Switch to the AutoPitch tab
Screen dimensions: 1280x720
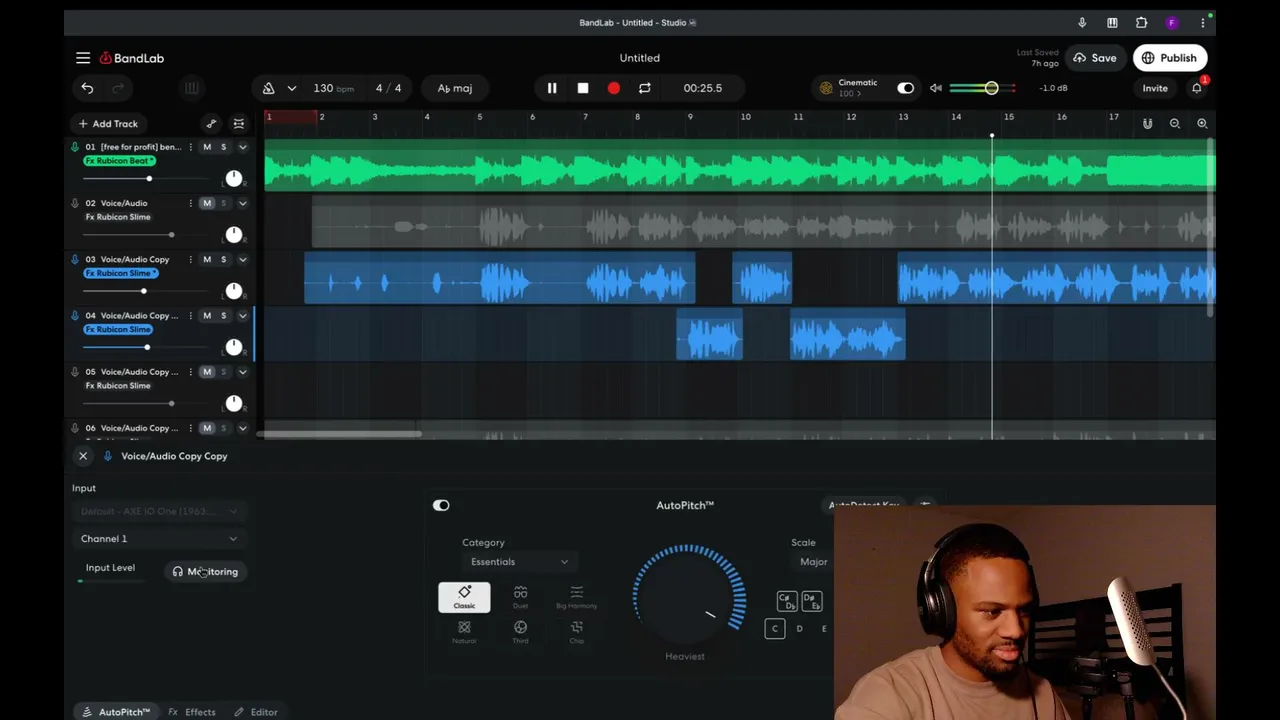(116, 712)
